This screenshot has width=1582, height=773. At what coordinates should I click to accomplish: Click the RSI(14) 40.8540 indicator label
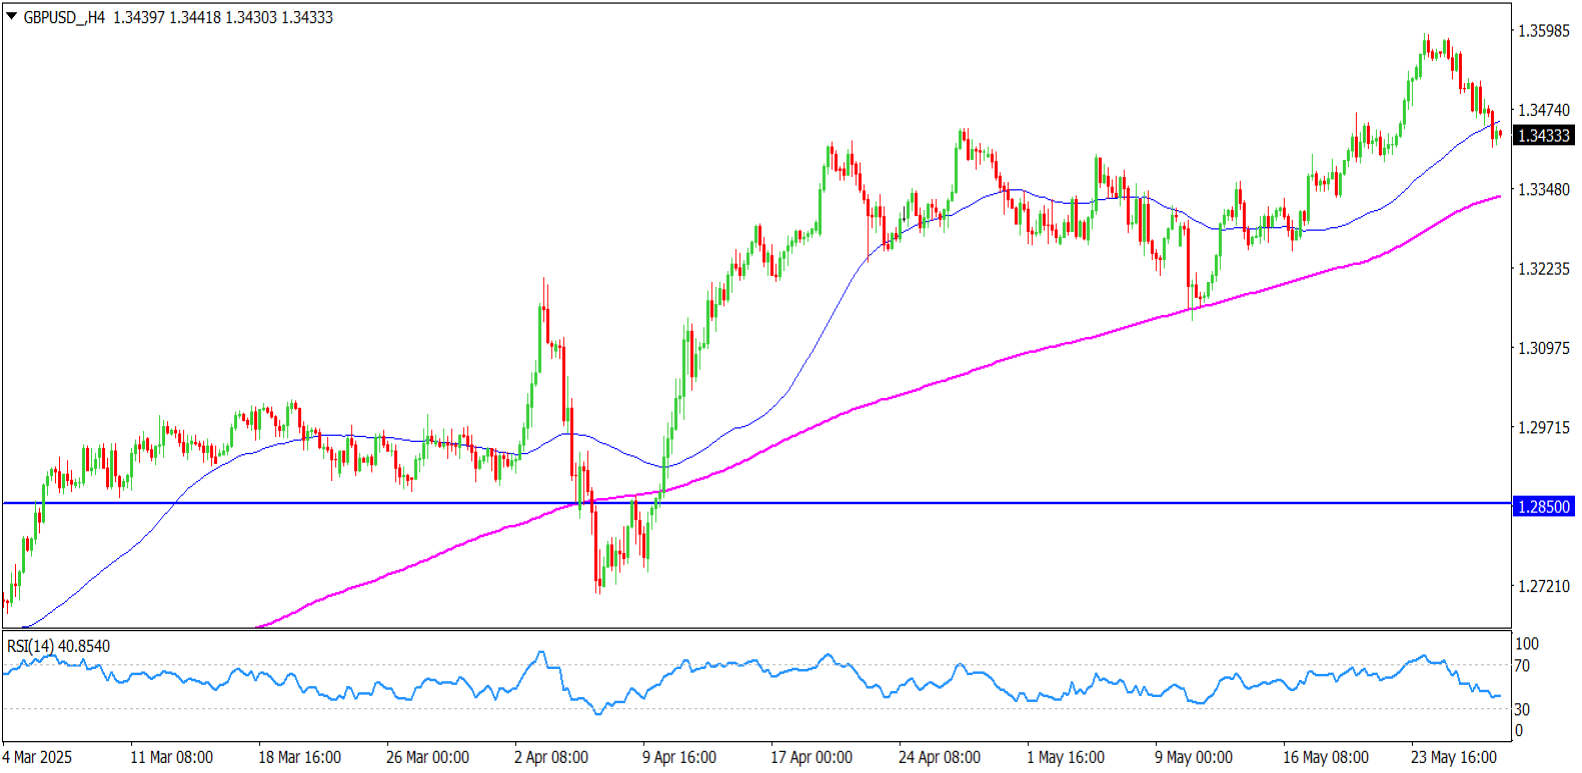(58, 646)
